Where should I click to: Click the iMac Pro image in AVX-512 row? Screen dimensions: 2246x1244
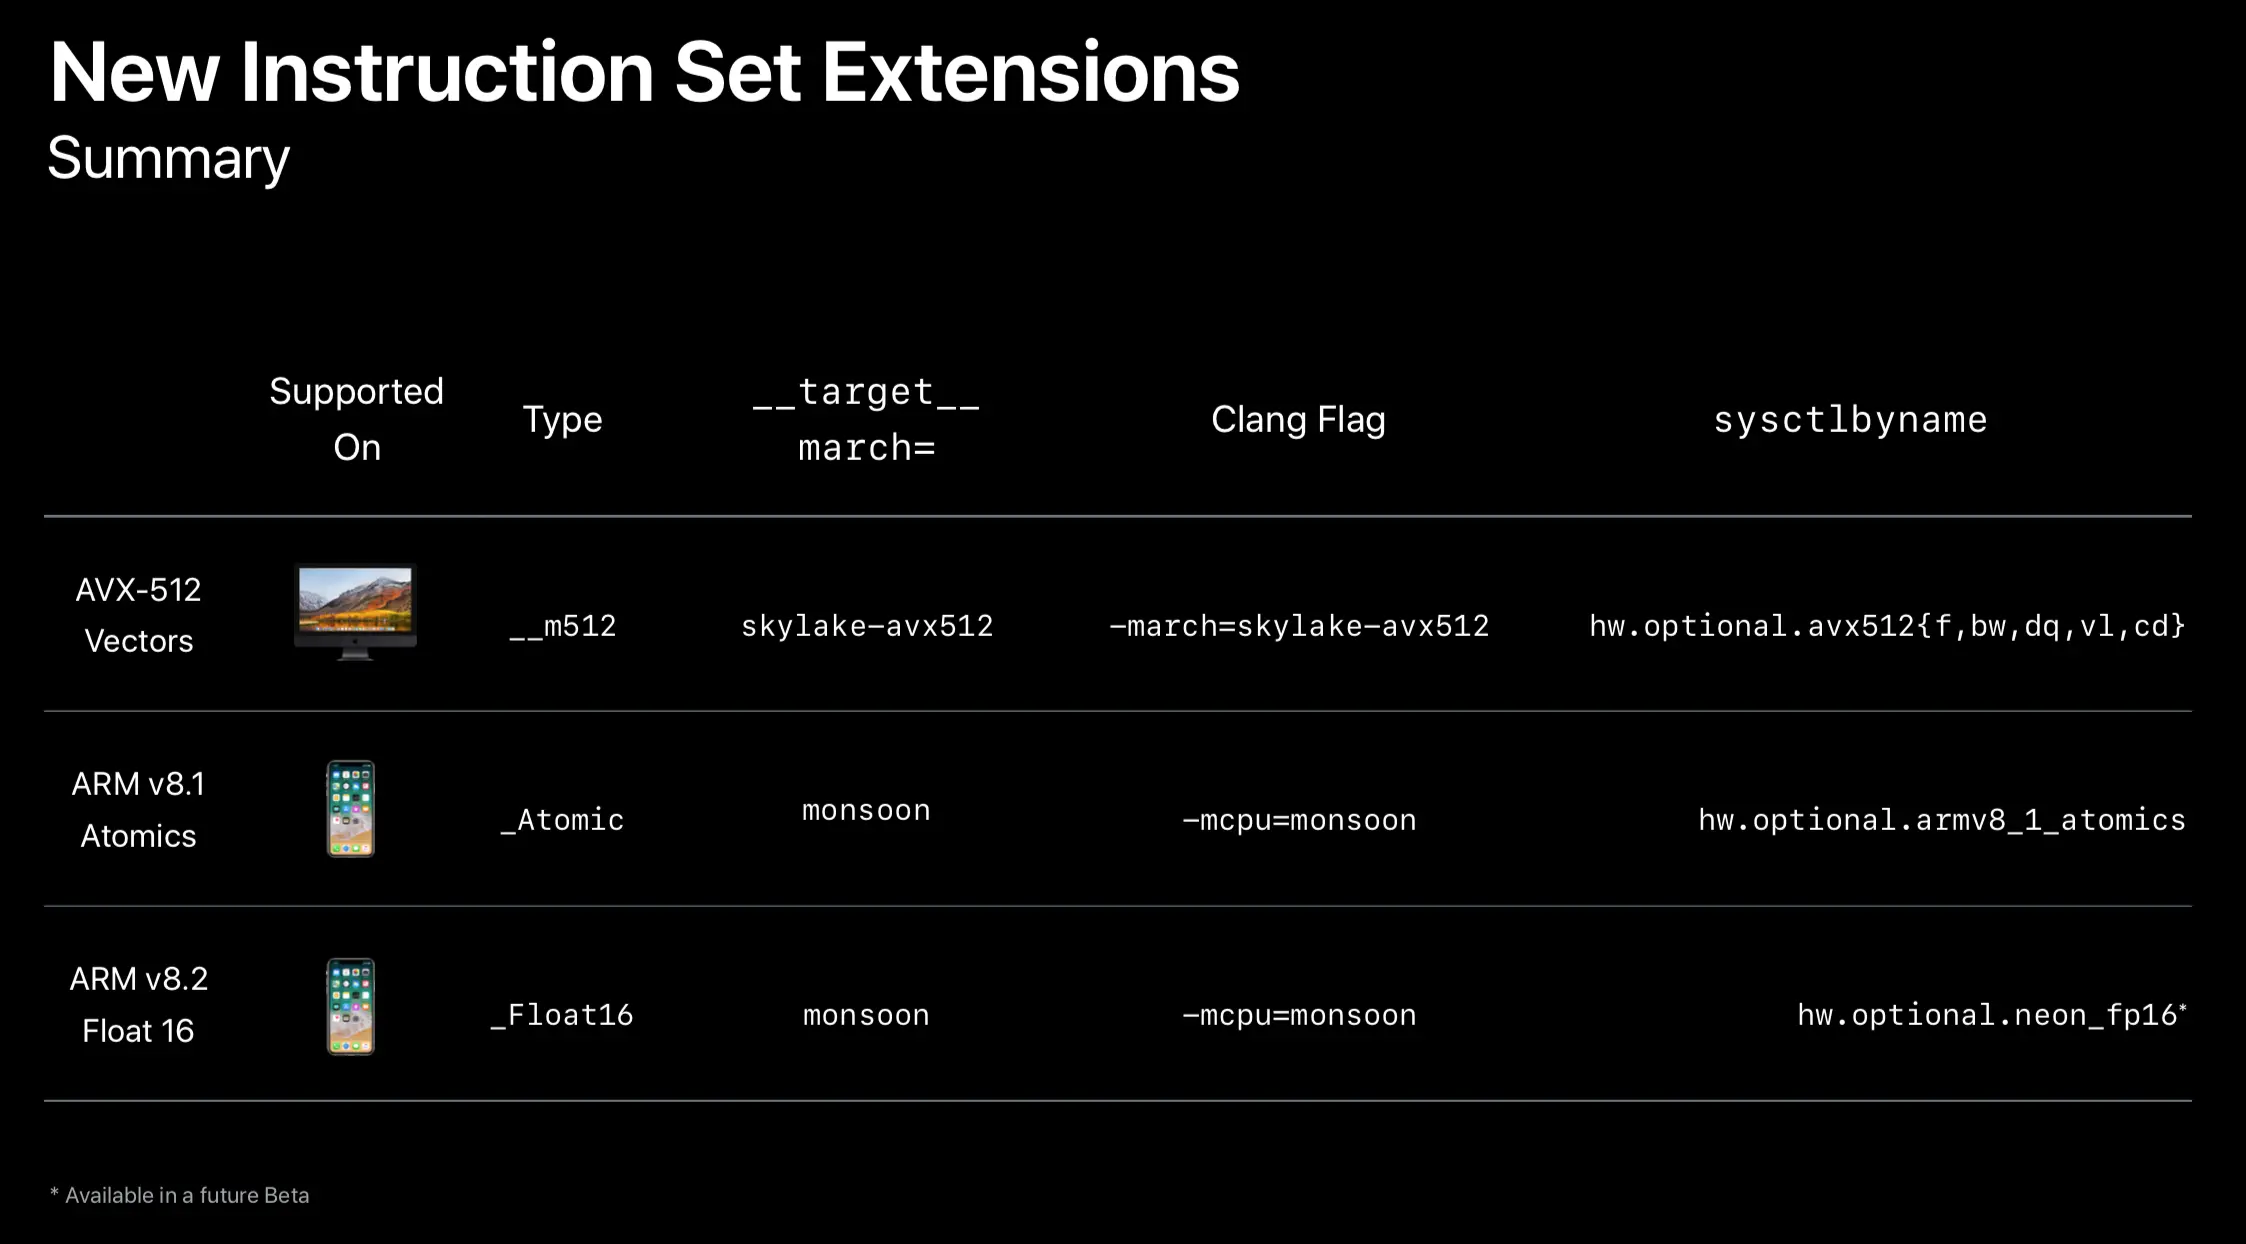[x=355, y=612]
